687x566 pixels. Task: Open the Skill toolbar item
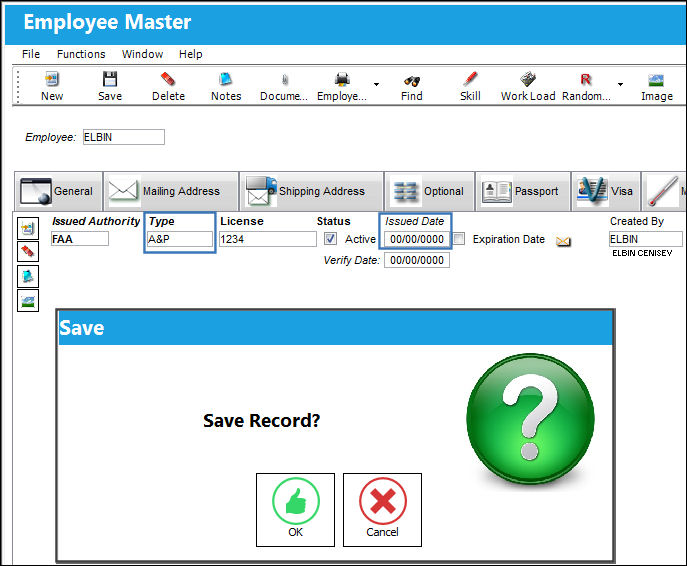470,86
